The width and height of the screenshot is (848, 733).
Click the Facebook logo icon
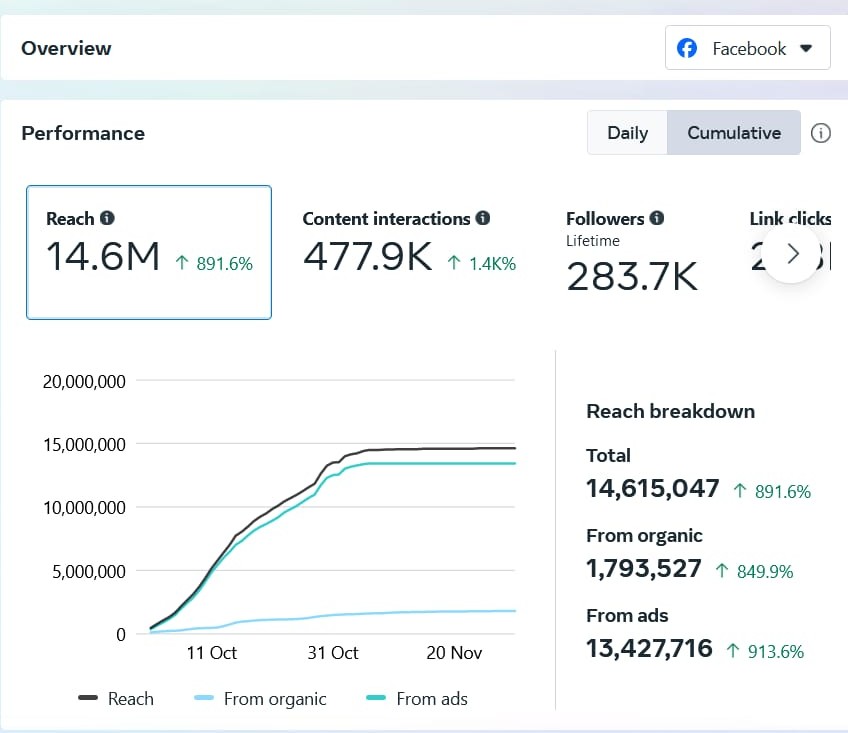pos(687,48)
